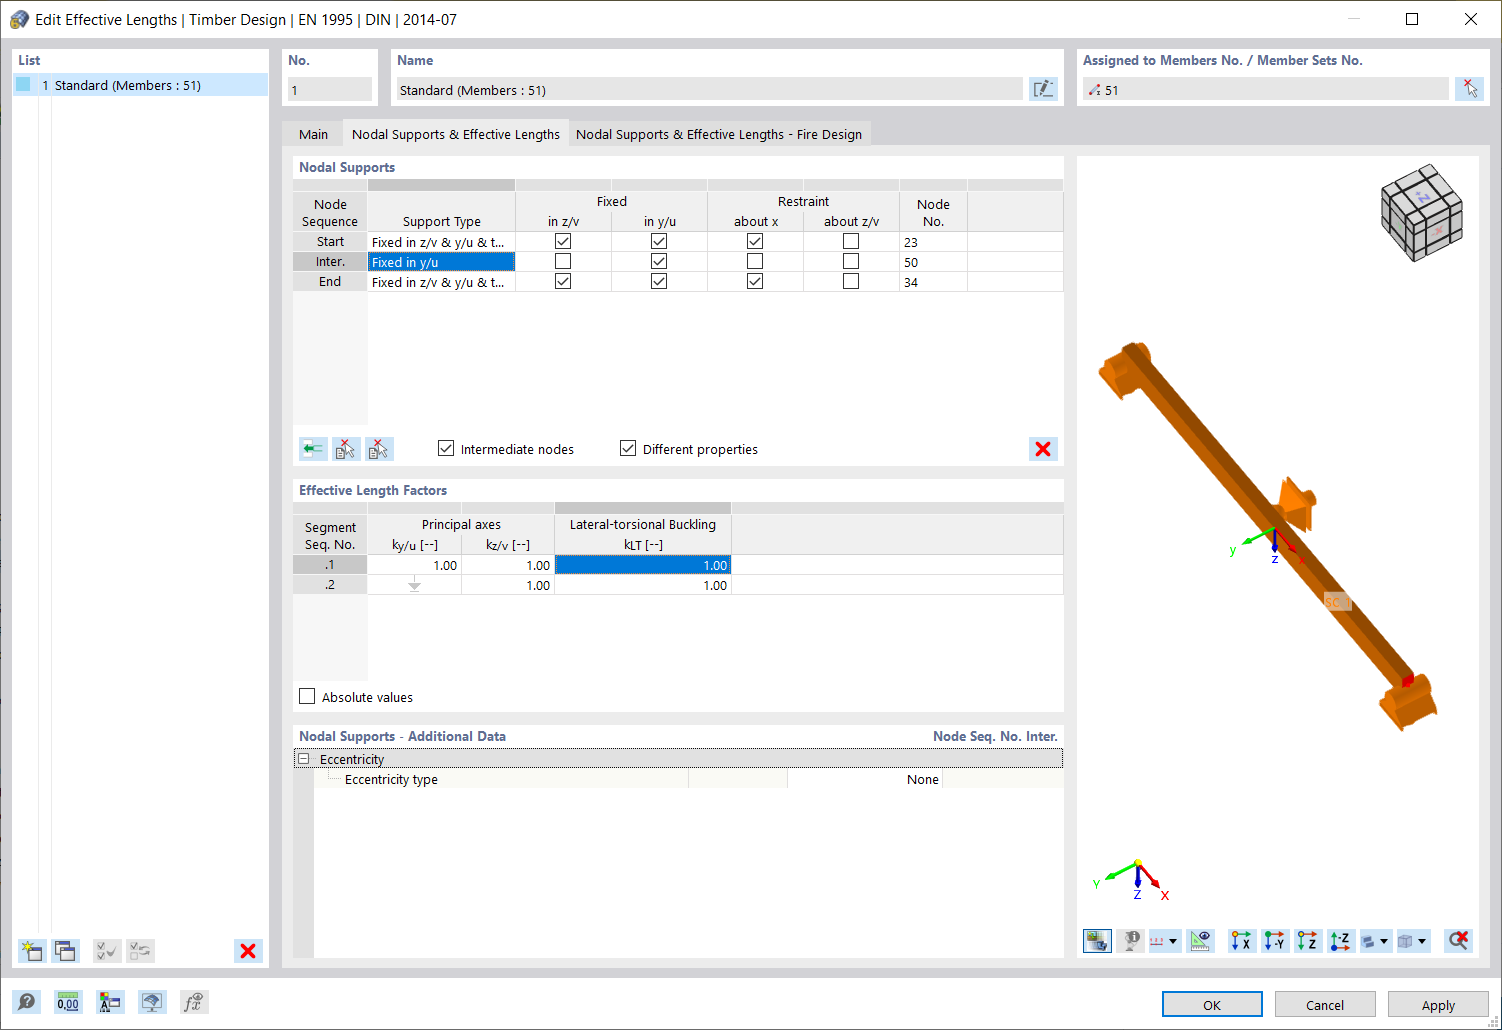Screen dimensions: 1502x1030
Task: Set view in X direction
Action: pyautogui.click(x=1241, y=941)
